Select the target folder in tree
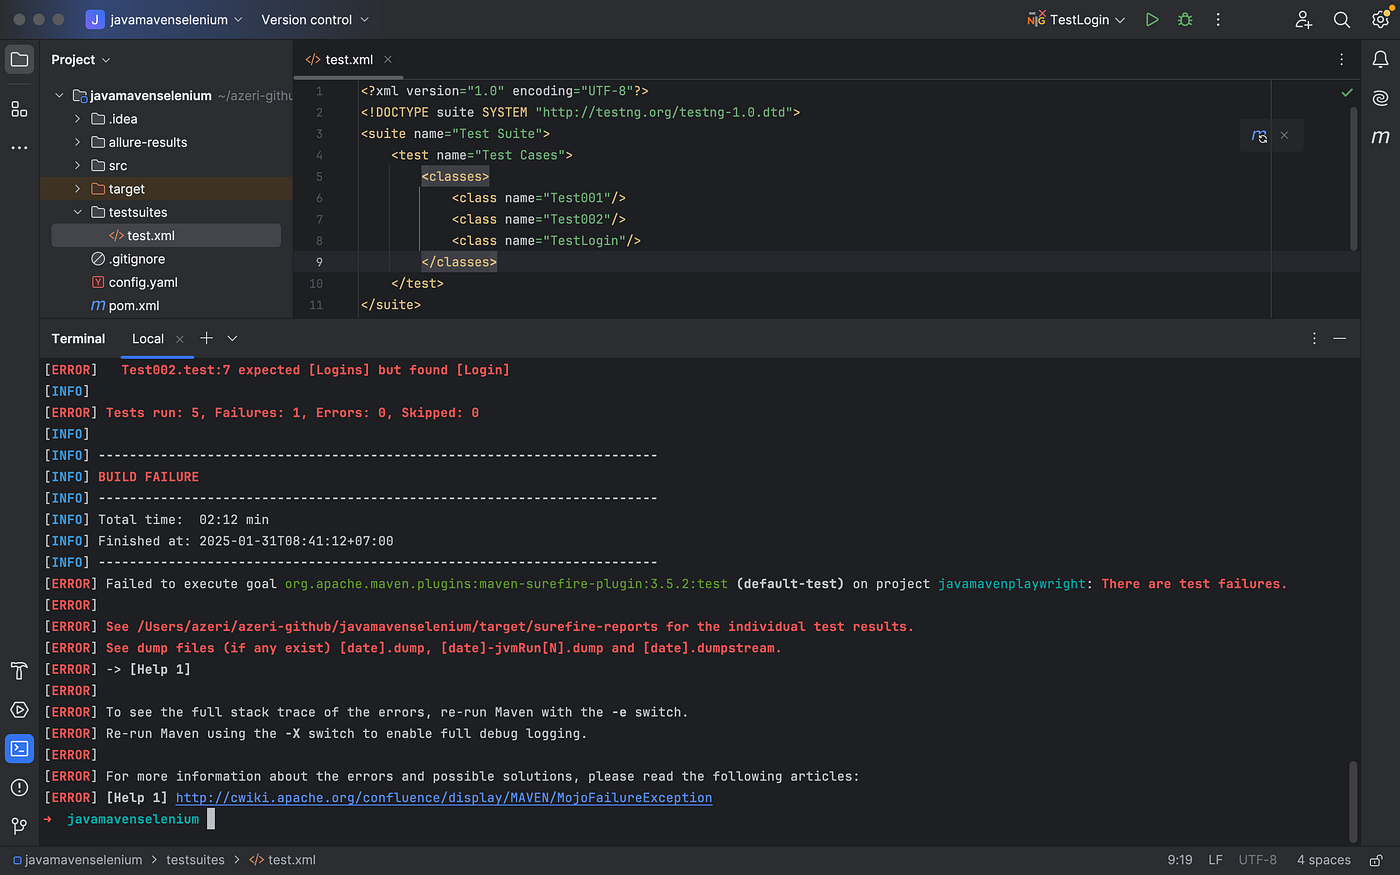Viewport: 1400px width, 875px height. [166, 189]
